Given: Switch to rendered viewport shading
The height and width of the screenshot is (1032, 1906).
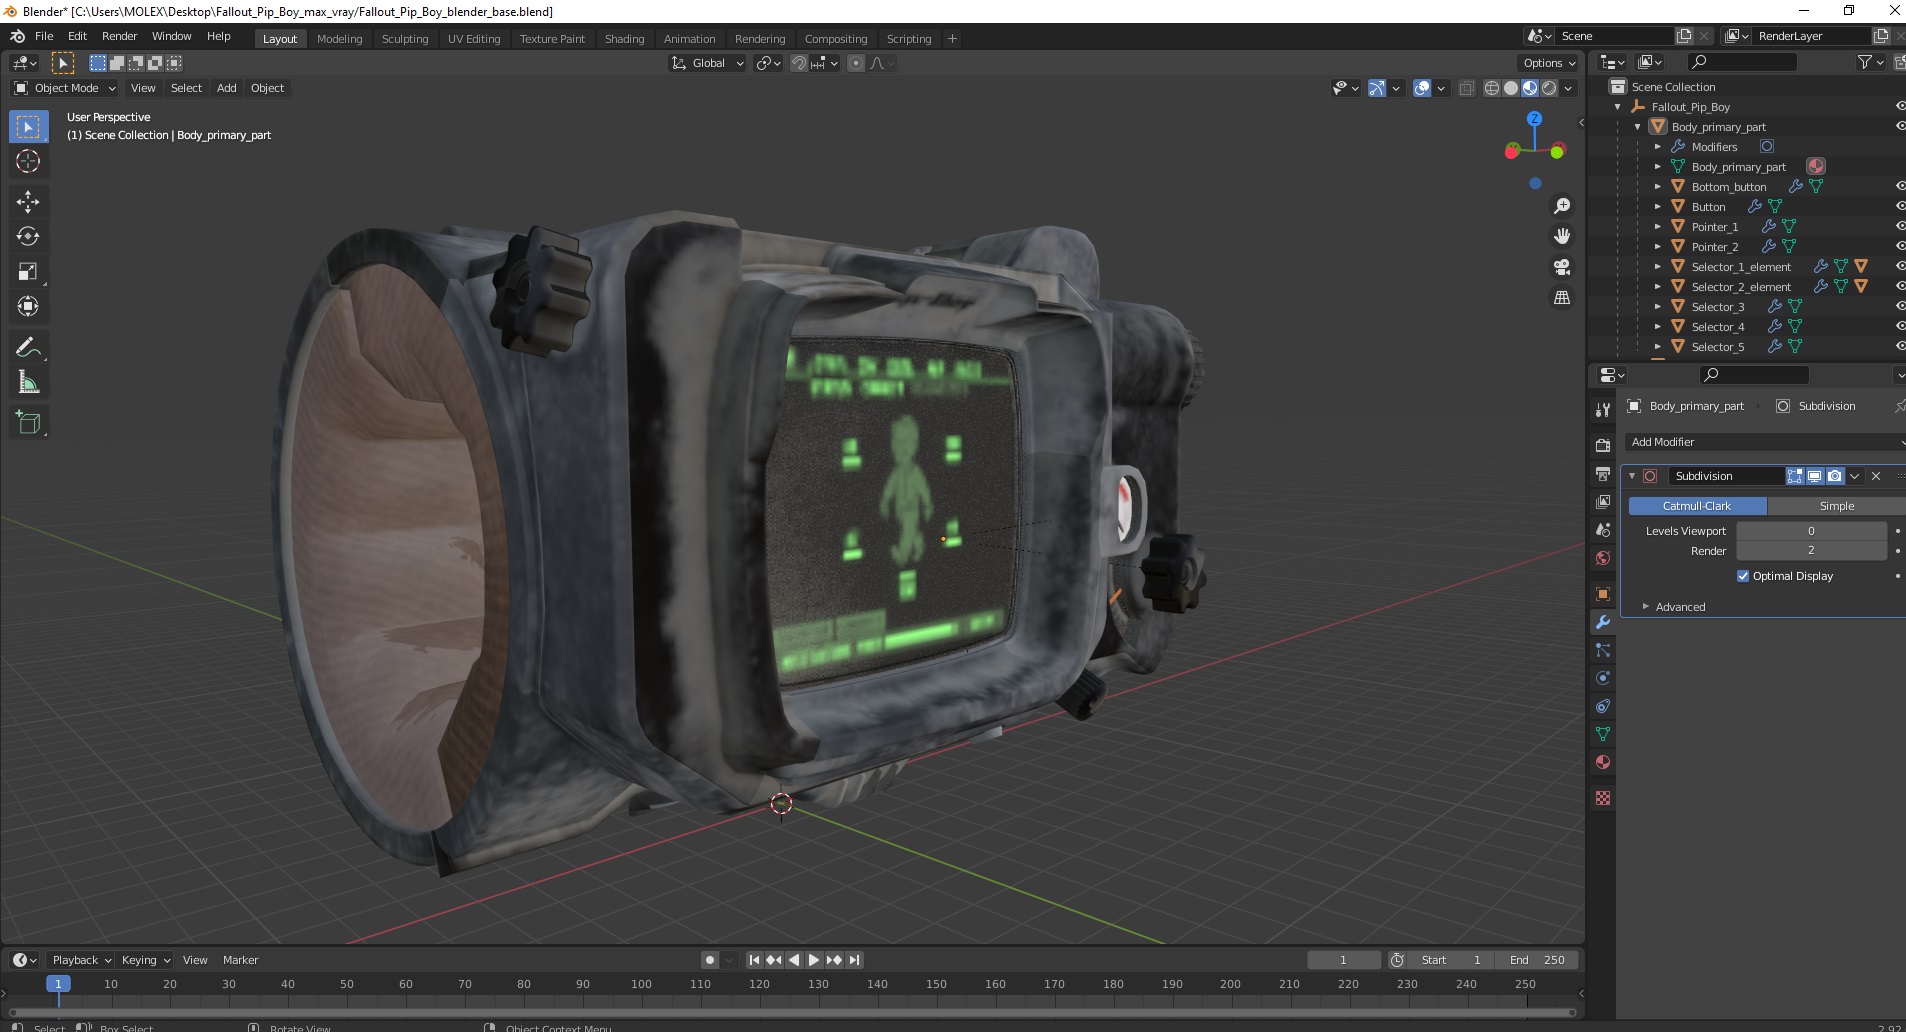Looking at the screenshot, I should pos(1549,88).
